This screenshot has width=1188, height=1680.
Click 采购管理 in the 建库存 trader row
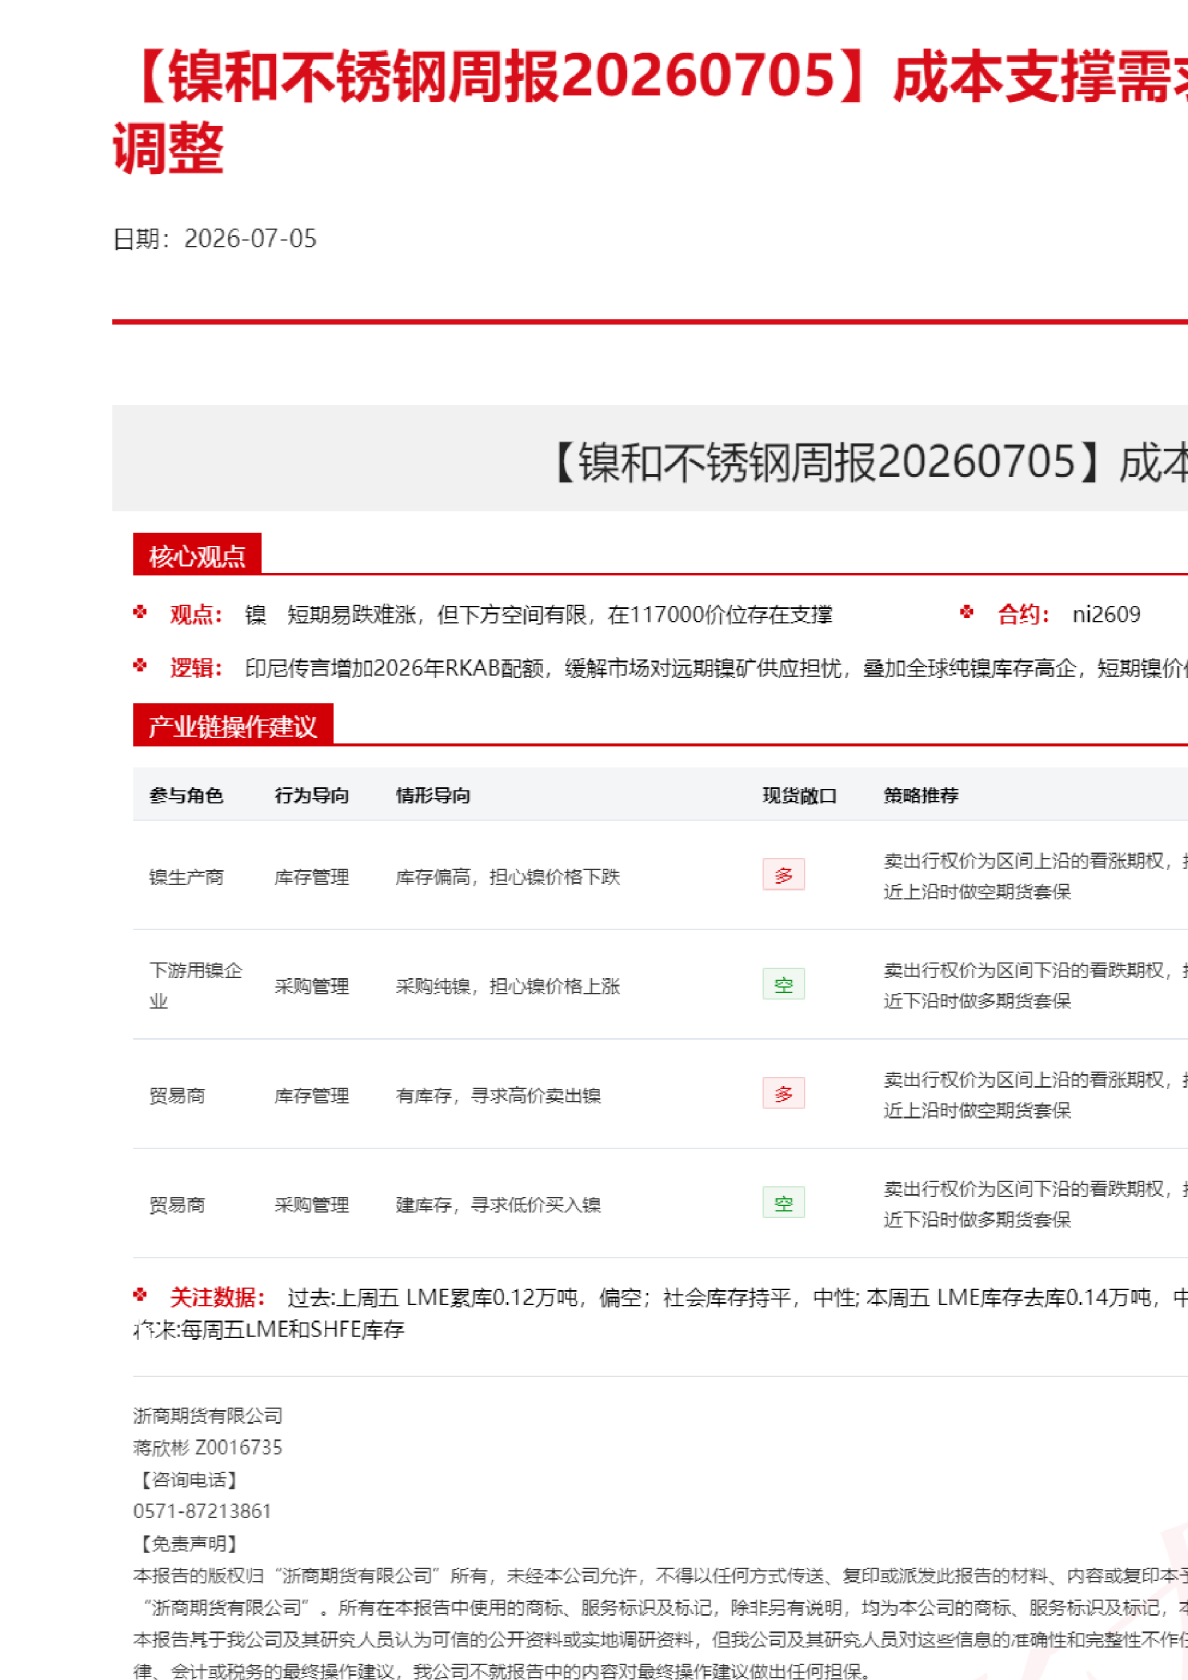(x=312, y=1204)
